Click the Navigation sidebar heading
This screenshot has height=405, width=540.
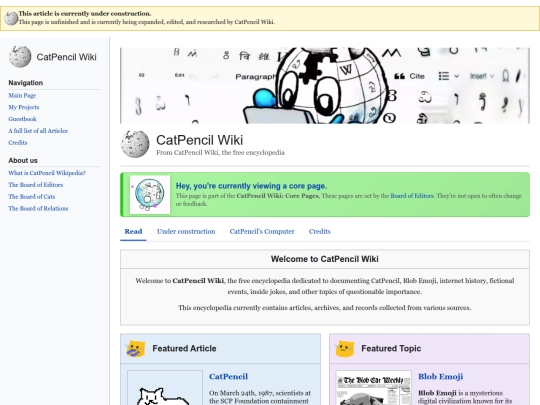coord(26,83)
